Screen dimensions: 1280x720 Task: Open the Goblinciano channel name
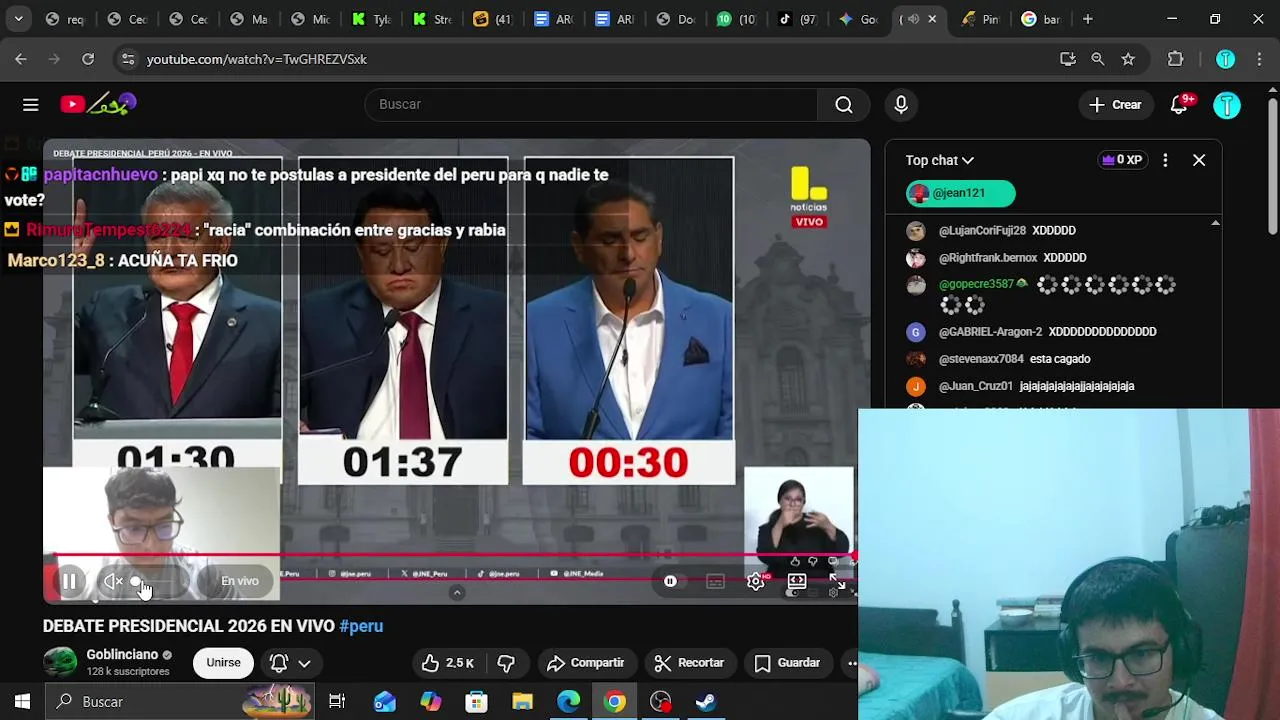point(122,655)
